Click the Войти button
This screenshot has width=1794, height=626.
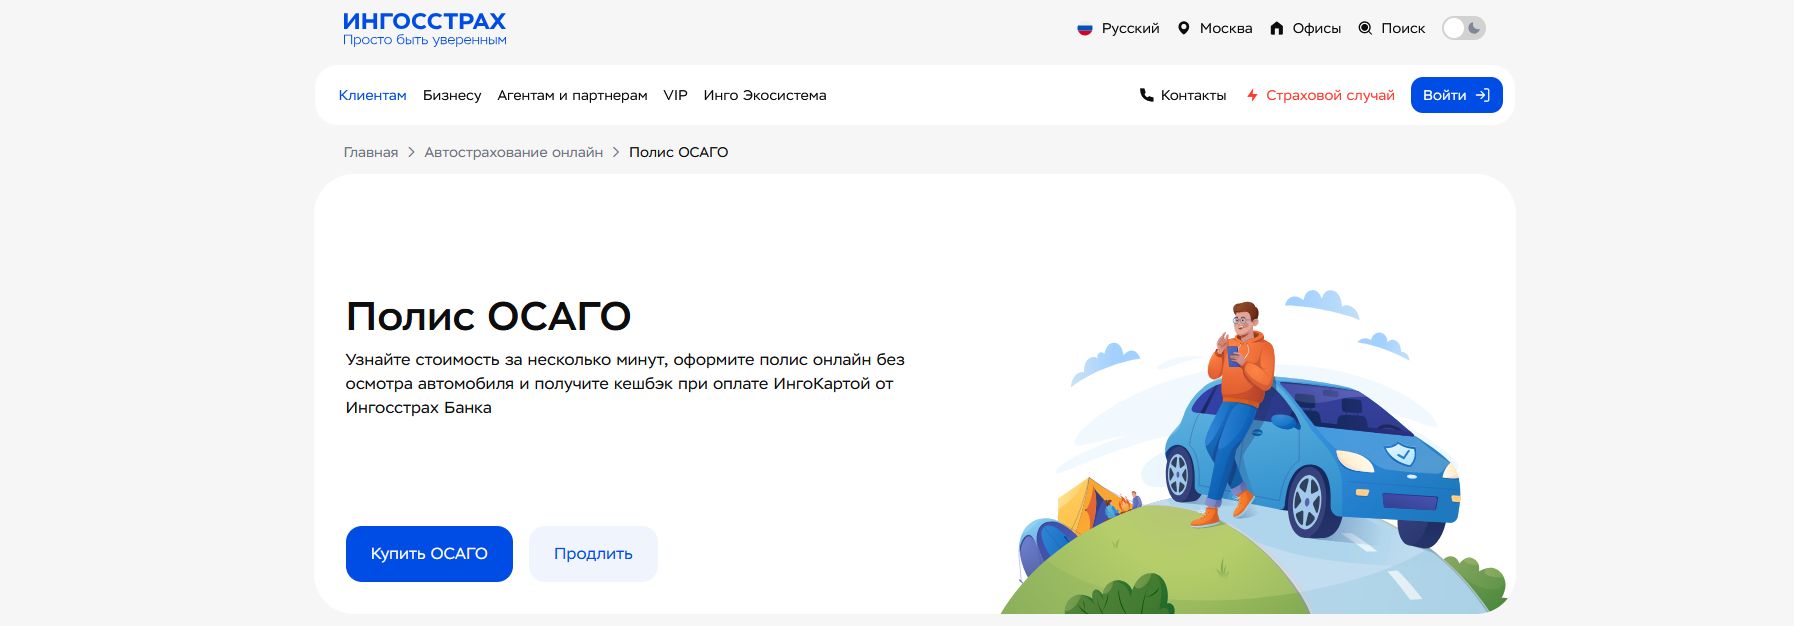1456,95
